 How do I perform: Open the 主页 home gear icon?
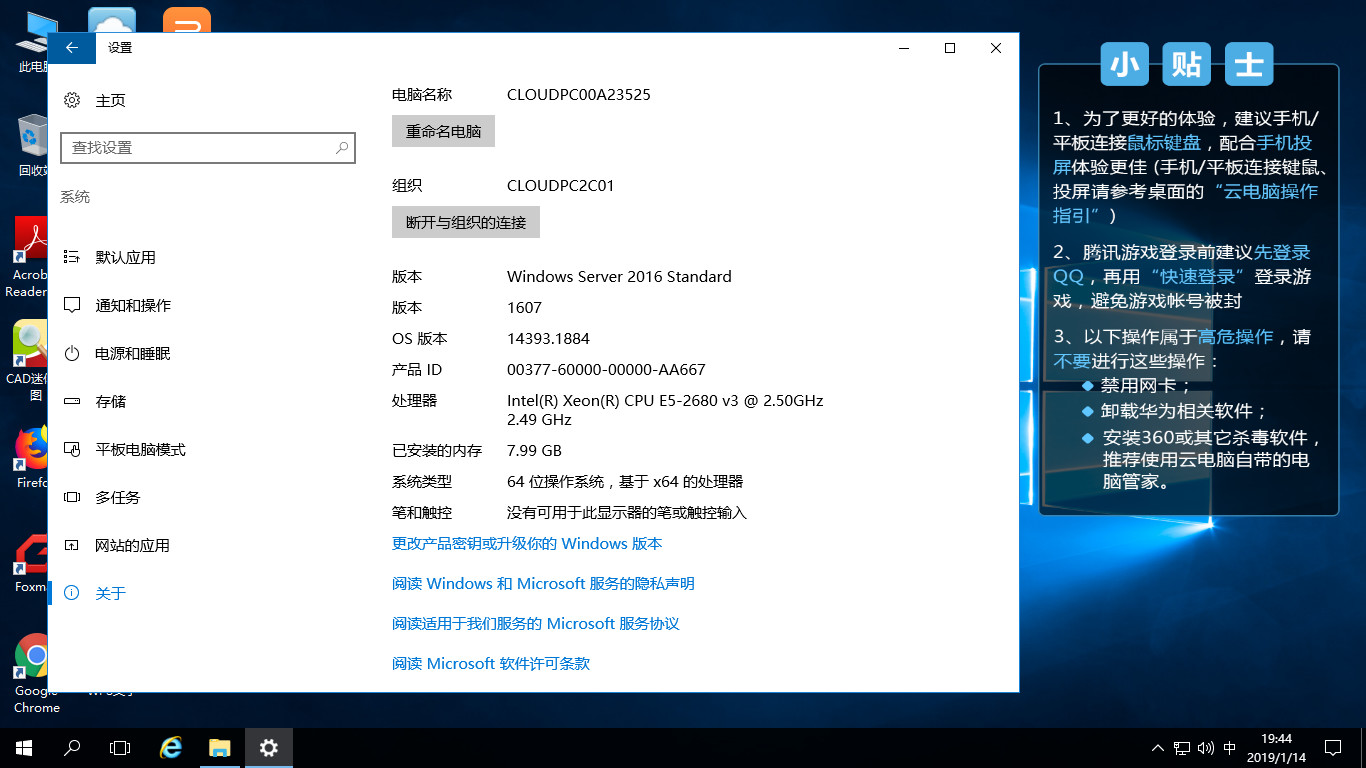[72, 100]
